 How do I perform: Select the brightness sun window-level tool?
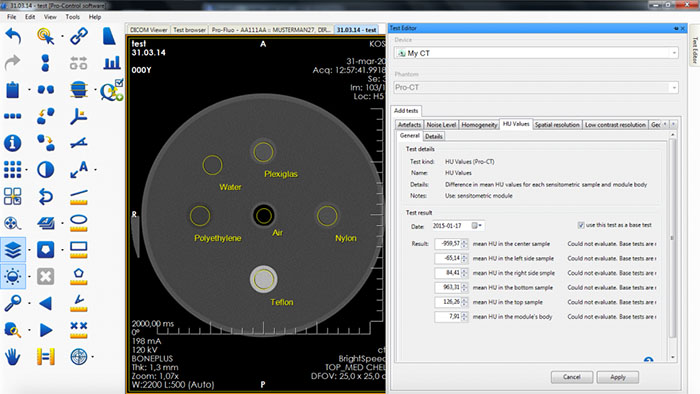point(13,277)
